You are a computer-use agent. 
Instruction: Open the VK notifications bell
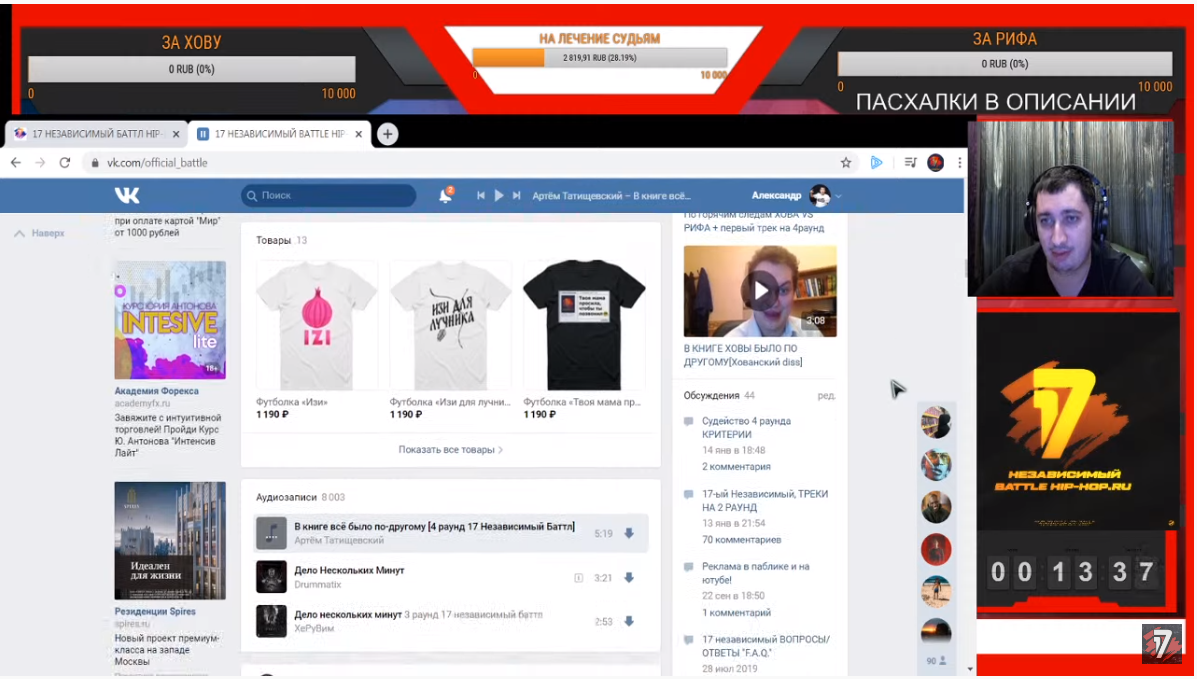coord(445,196)
